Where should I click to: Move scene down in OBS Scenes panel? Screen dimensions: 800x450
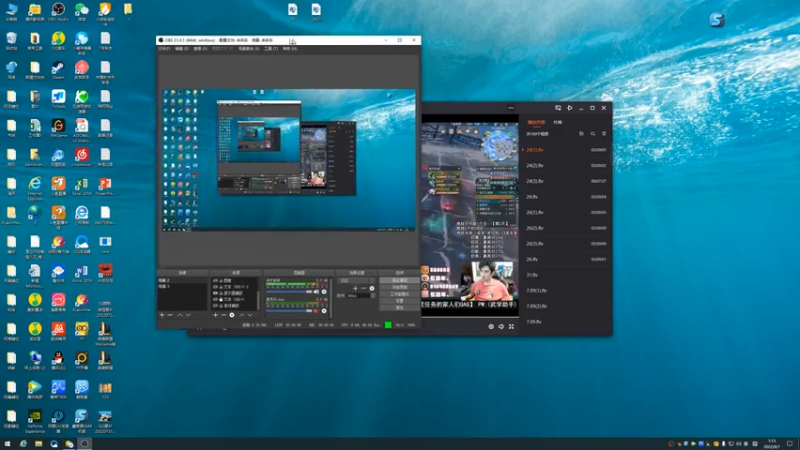click(x=188, y=315)
